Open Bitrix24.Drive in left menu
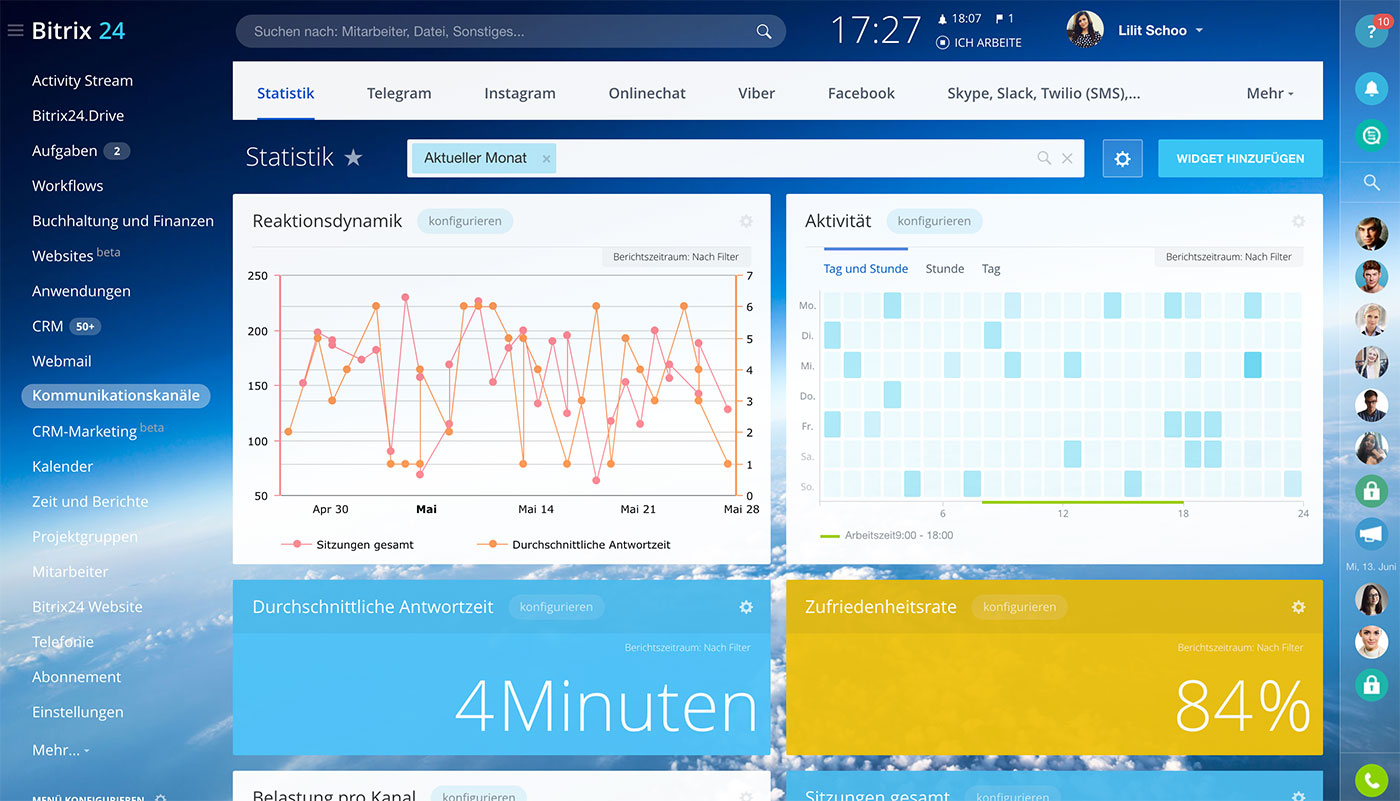This screenshot has height=801, width=1400. tap(78, 116)
